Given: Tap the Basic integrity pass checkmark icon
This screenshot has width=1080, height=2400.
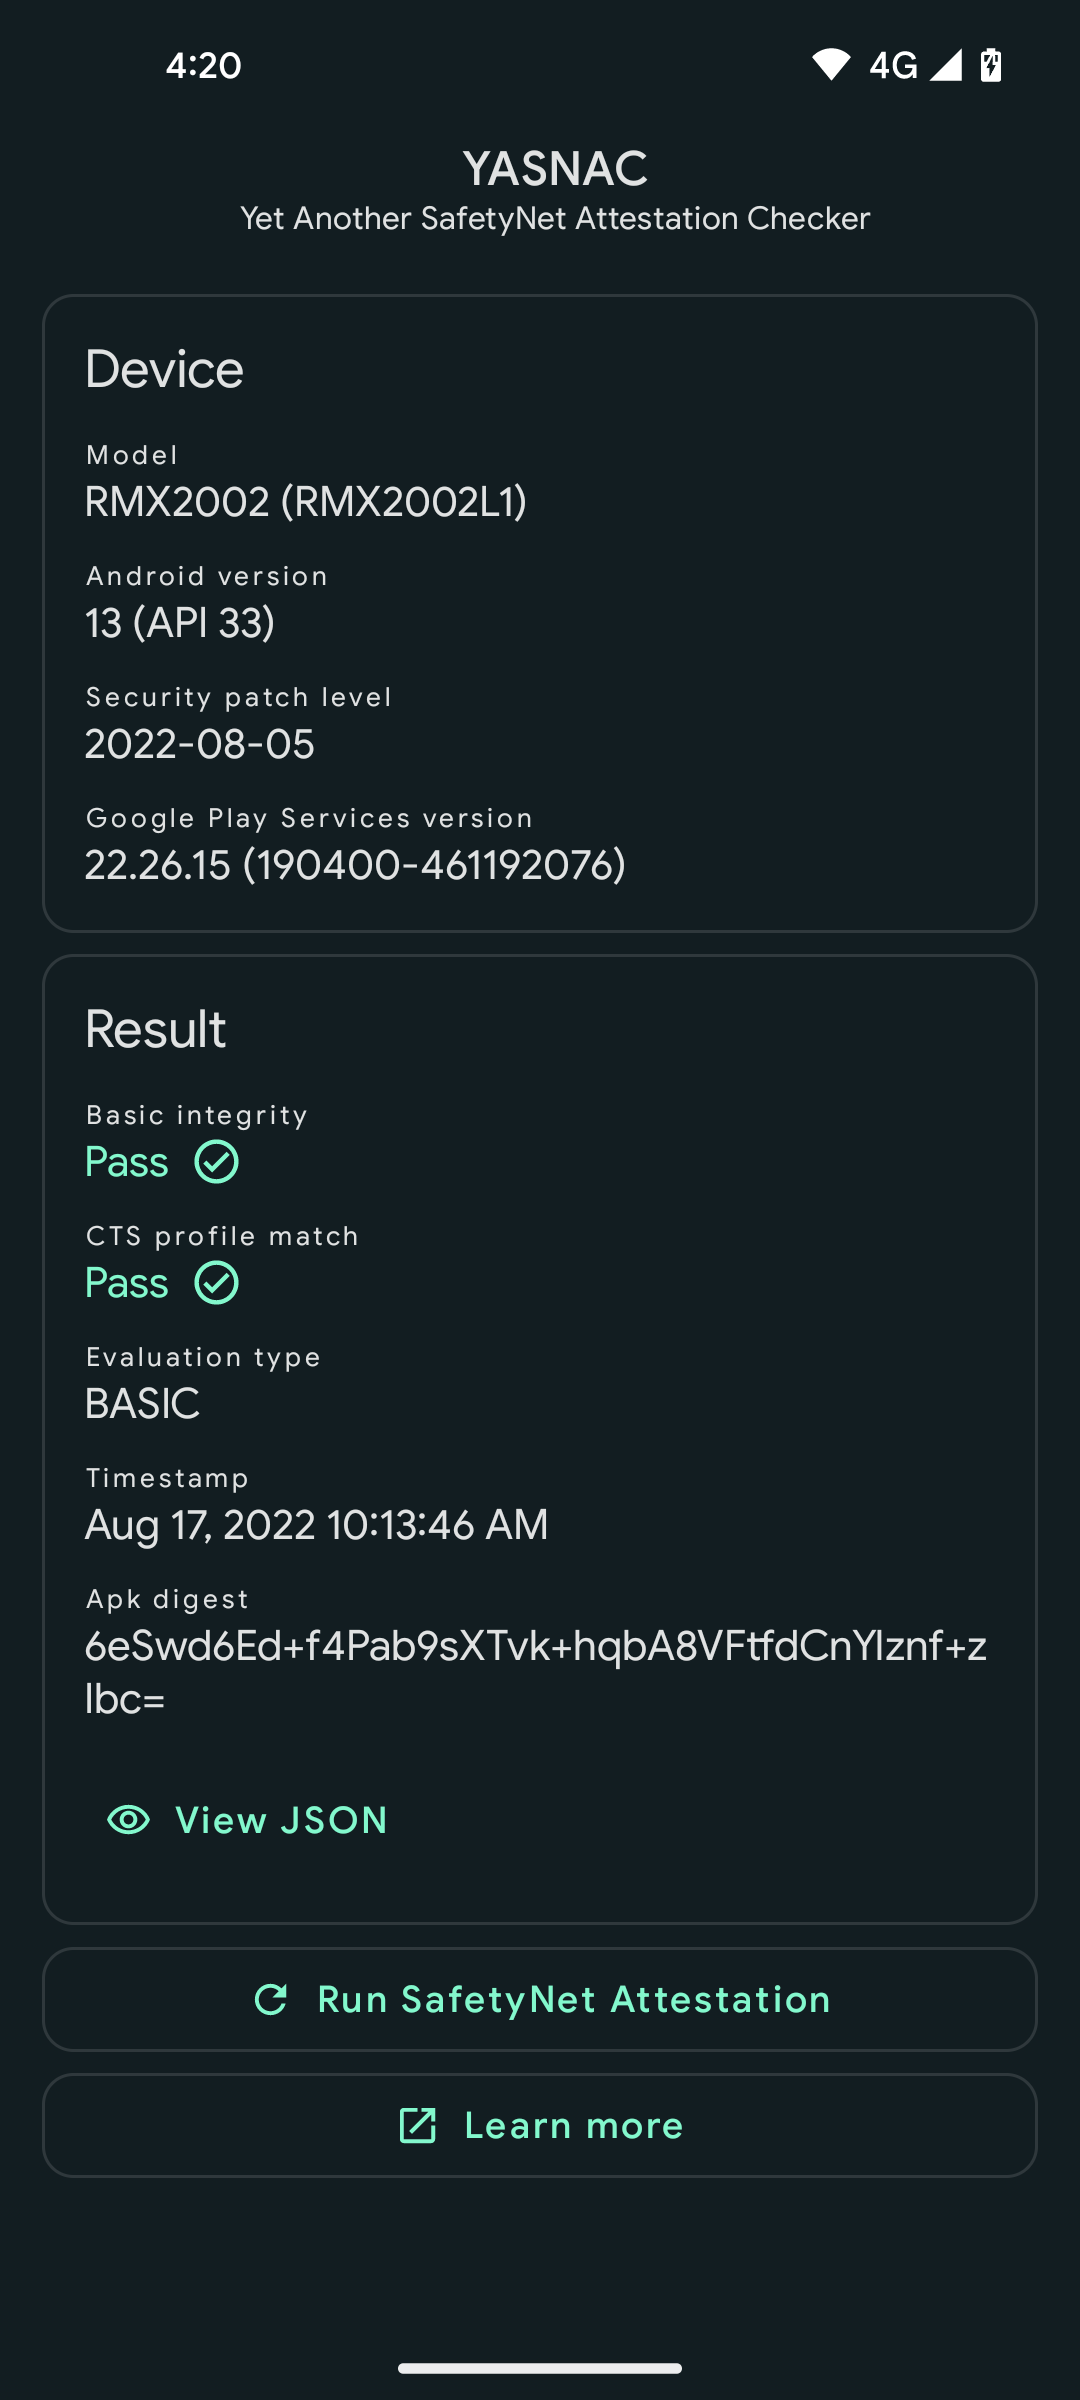Looking at the screenshot, I should point(216,1162).
